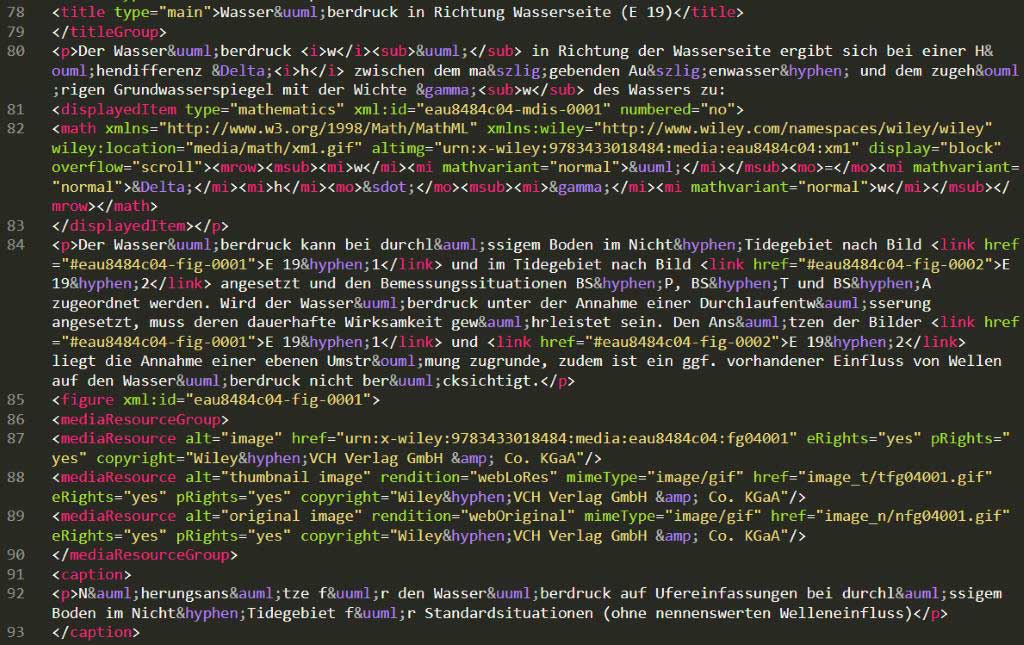The height and width of the screenshot is (645, 1024).
Task: Select line number 87 in the gutter
Action: point(17,438)
